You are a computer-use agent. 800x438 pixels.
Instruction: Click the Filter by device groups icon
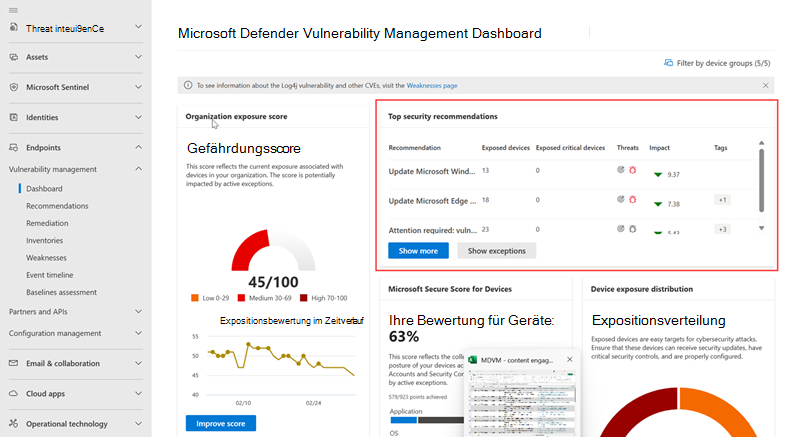click(668, 63)
